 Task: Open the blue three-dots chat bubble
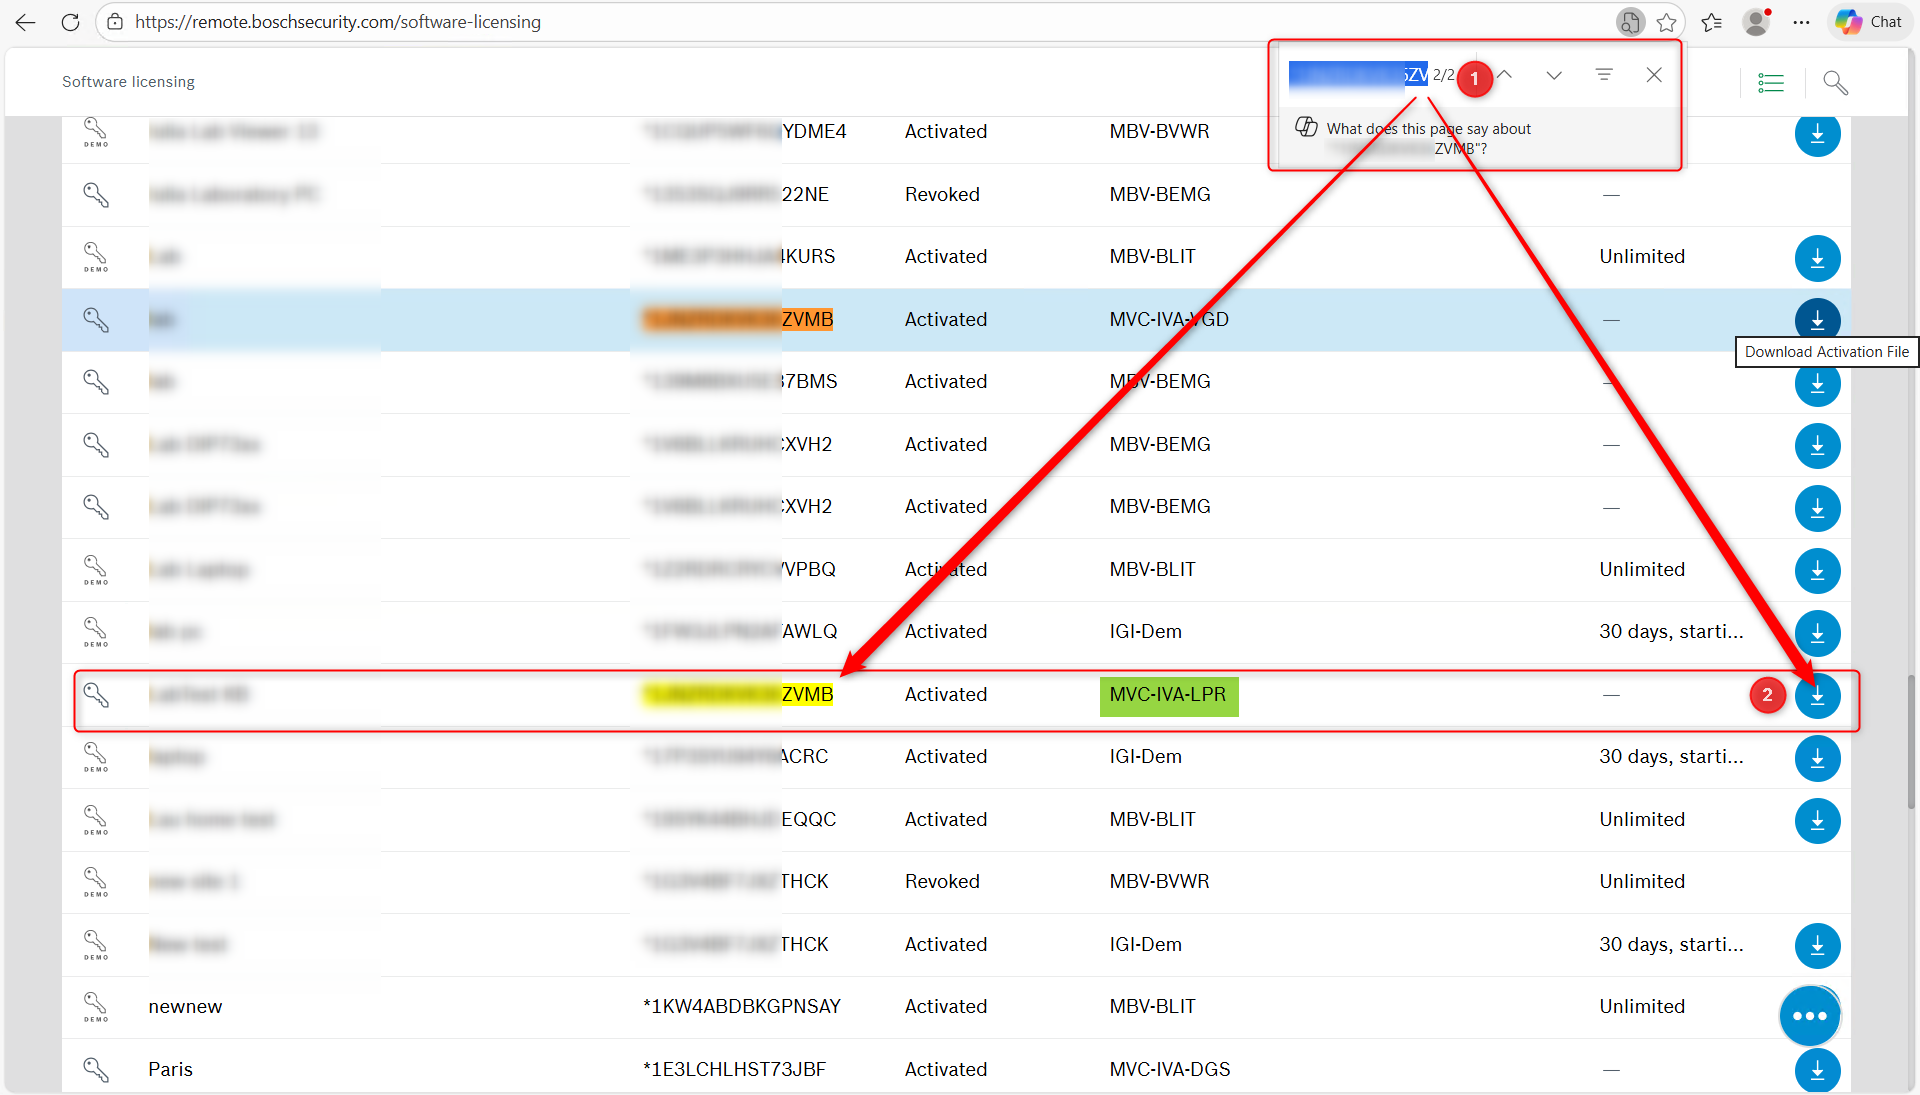click(1809, 1016)
